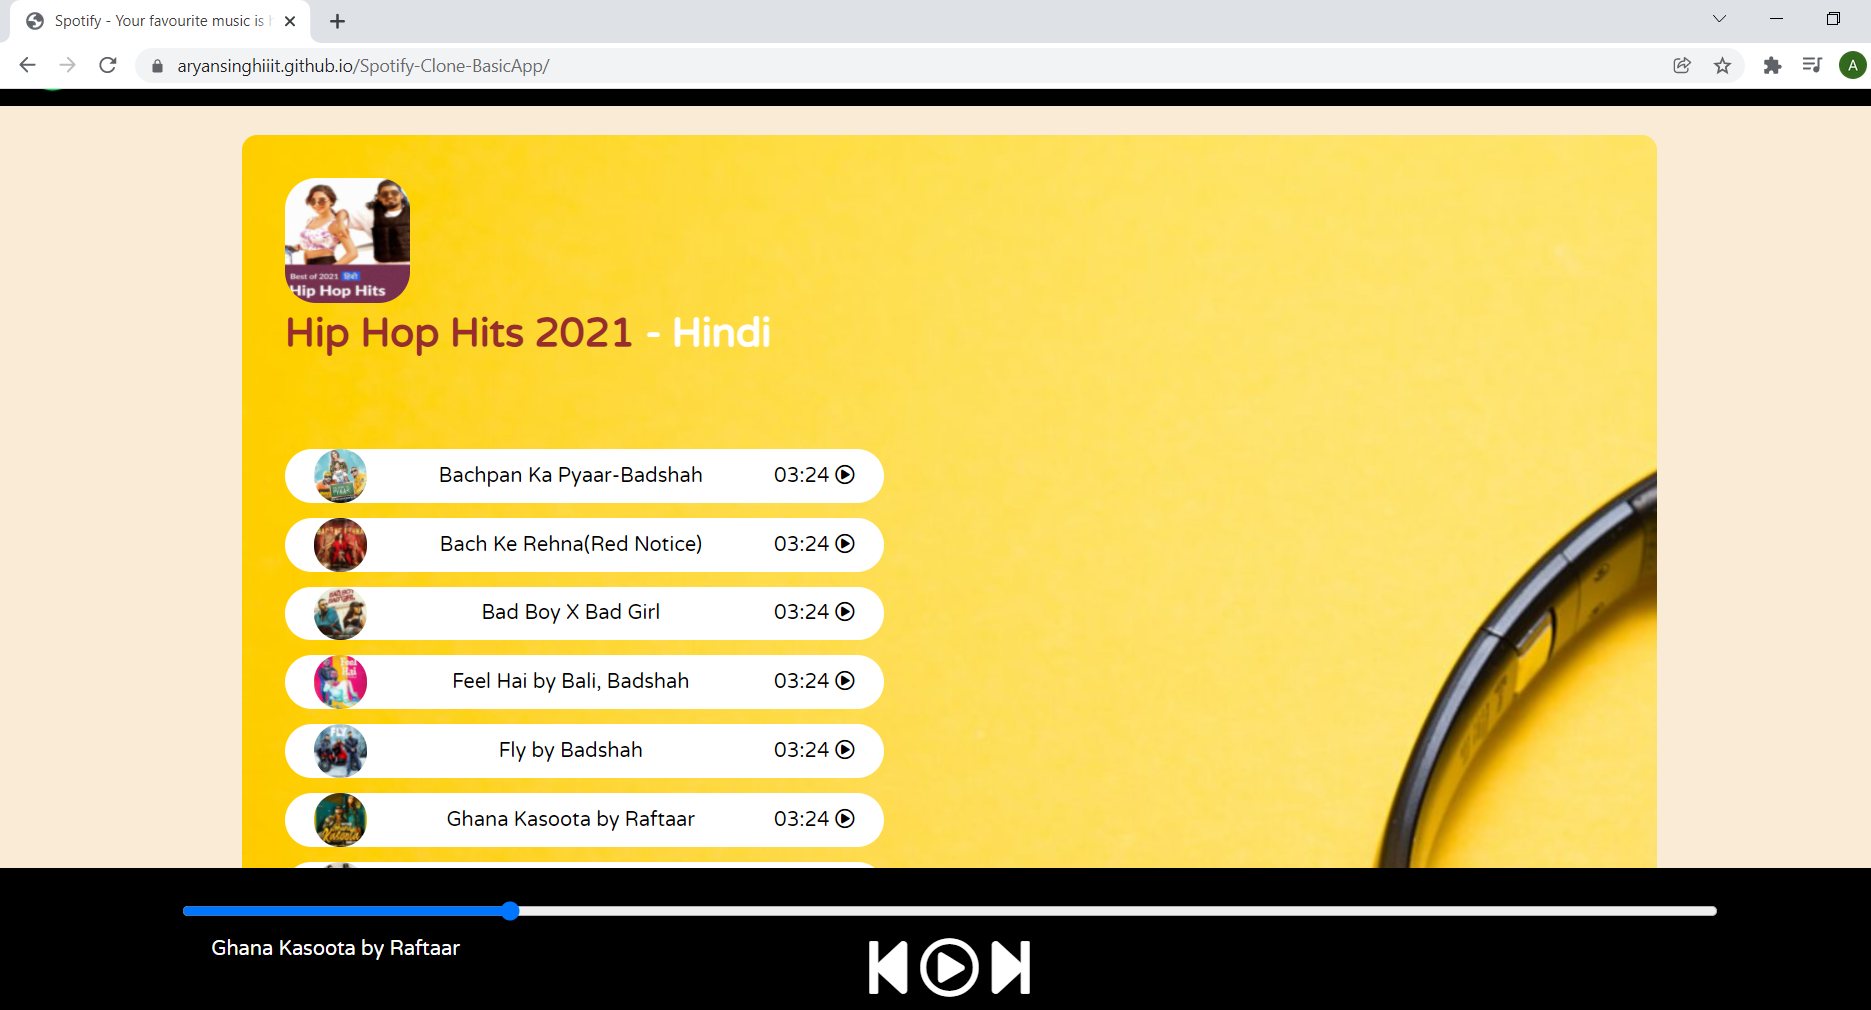Play the Bachpan Ka Pyaar-Badshah track
This screenshot has width=1871, height=1010.
pyautogui.click(x=845, y=475)
